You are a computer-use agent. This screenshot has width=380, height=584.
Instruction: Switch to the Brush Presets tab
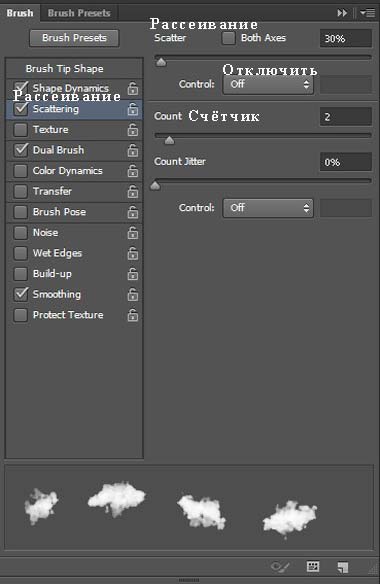tap(79, 13)
